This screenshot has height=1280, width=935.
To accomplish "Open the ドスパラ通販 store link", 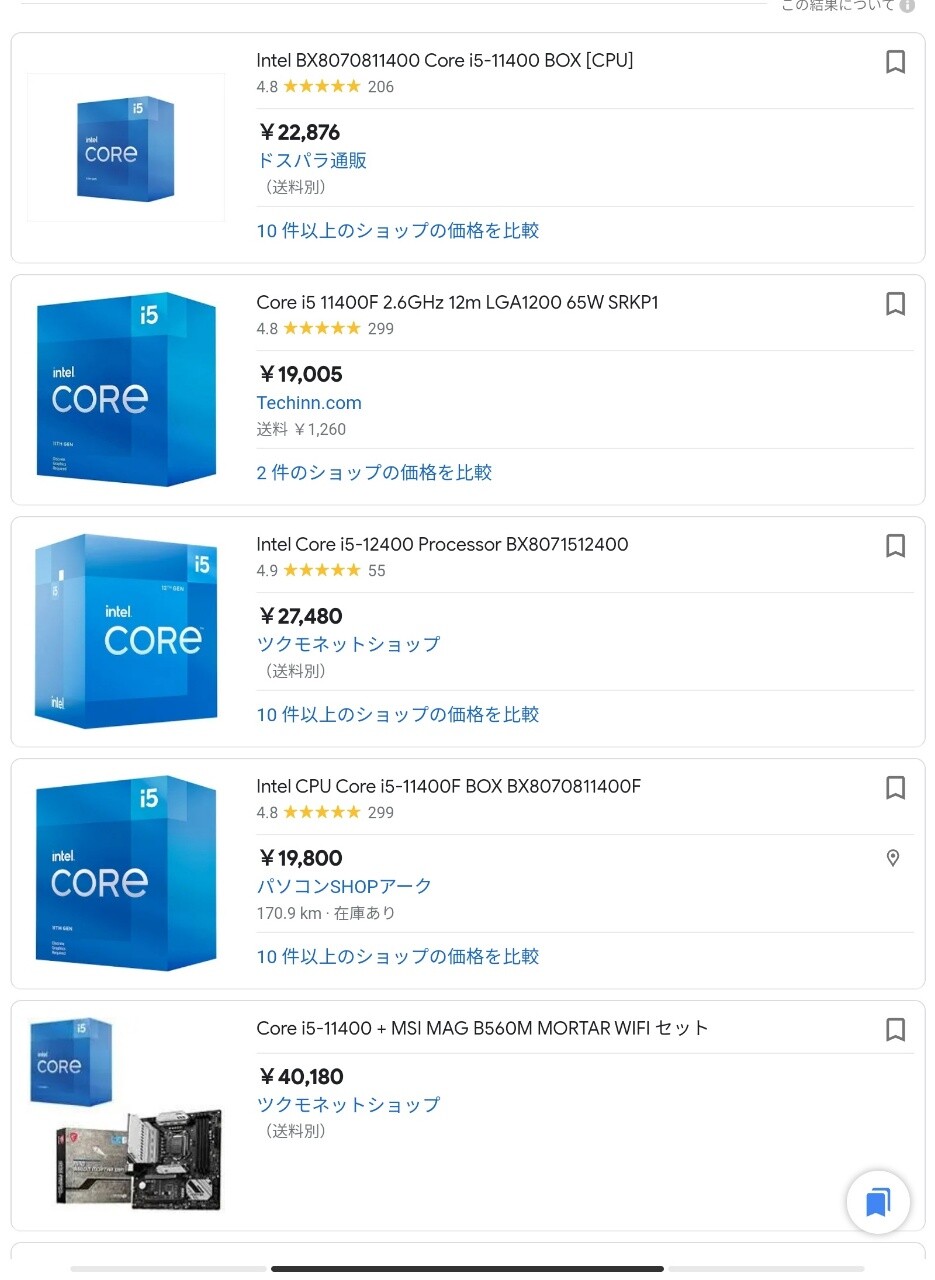I will pyautogui.click(x=312, y=161).
